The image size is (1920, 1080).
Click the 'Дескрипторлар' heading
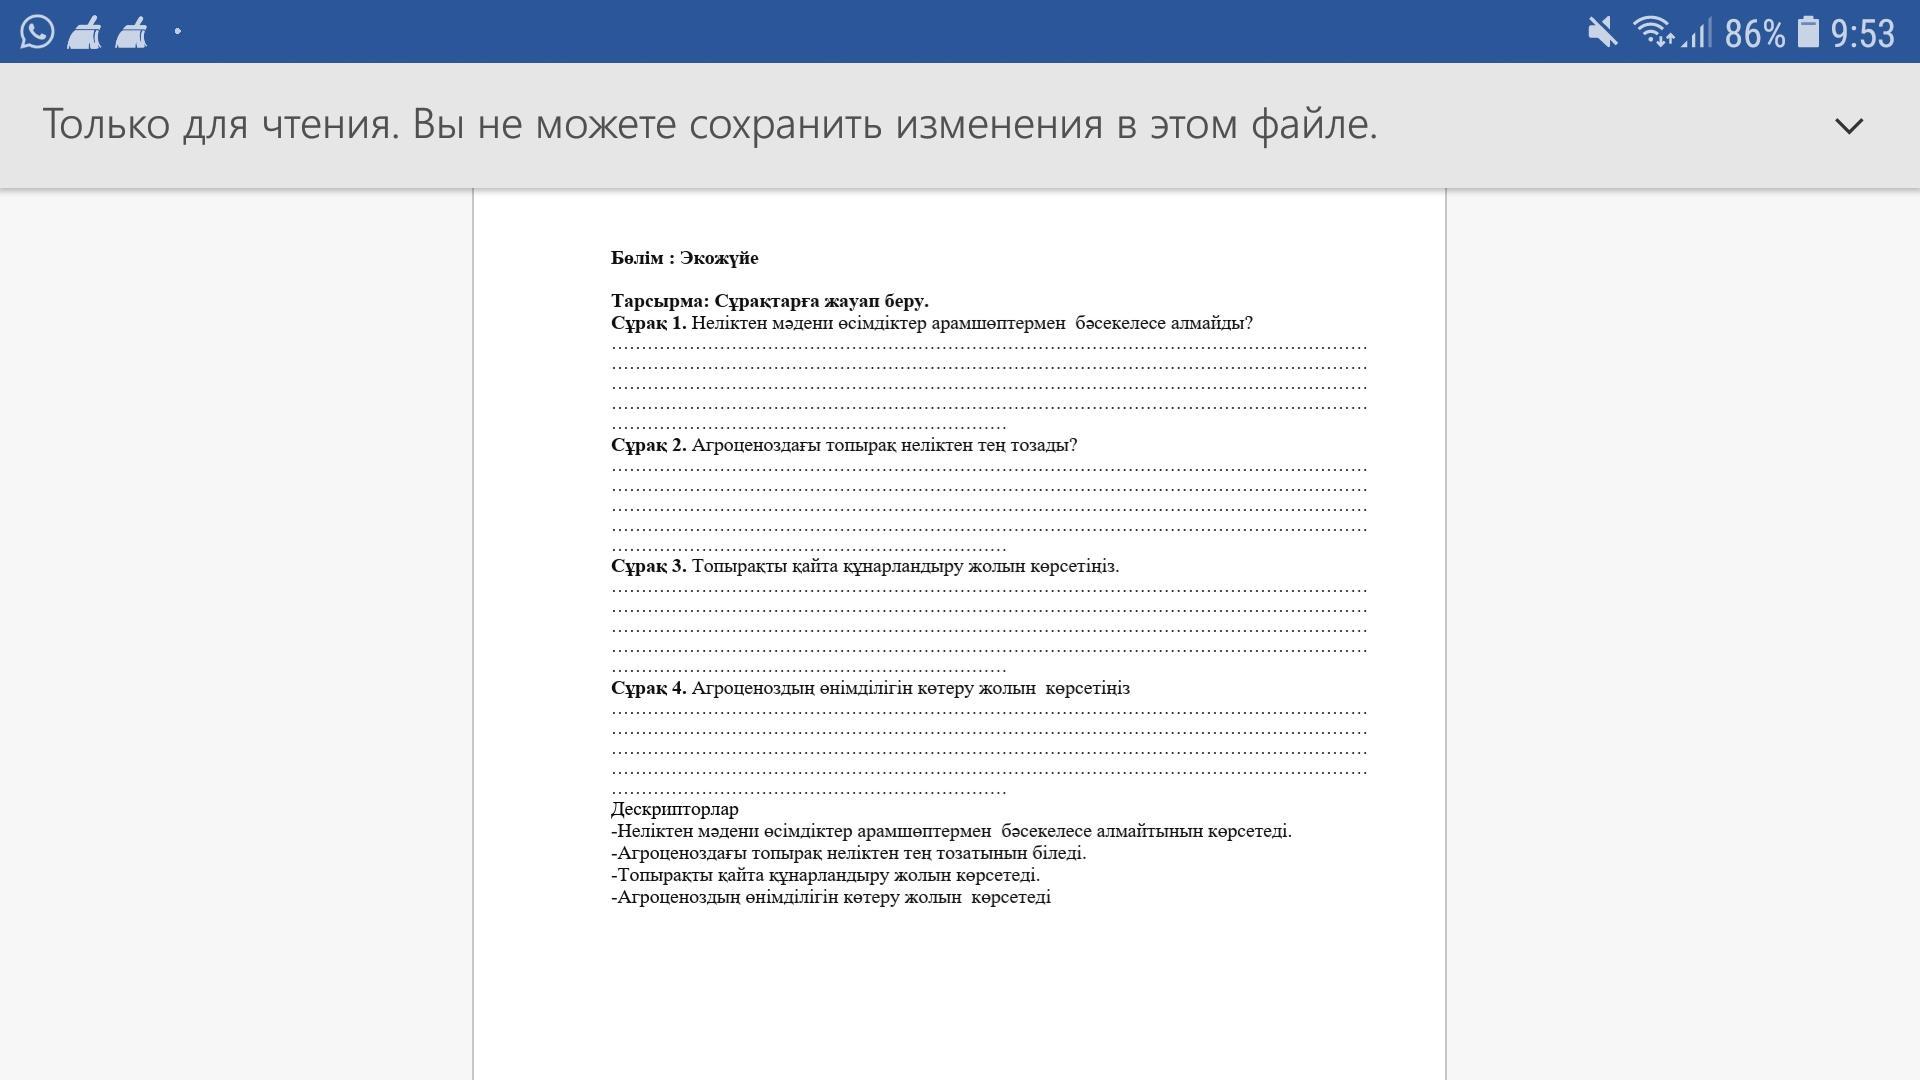tap(675, 809)
